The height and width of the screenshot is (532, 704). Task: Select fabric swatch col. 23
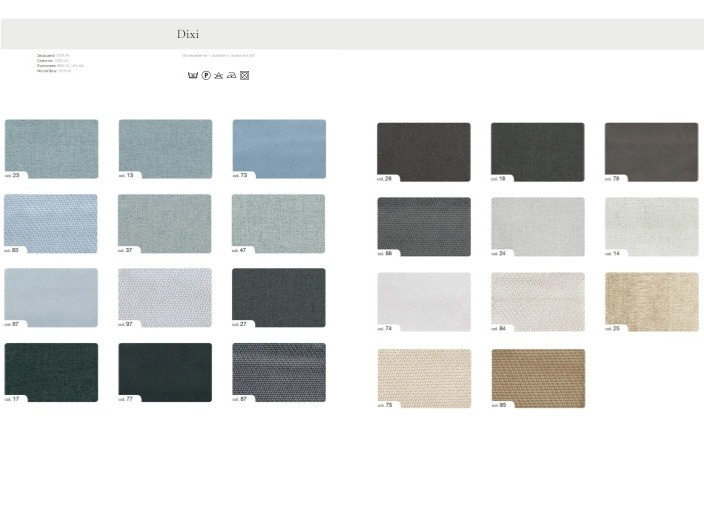[51, 148]
